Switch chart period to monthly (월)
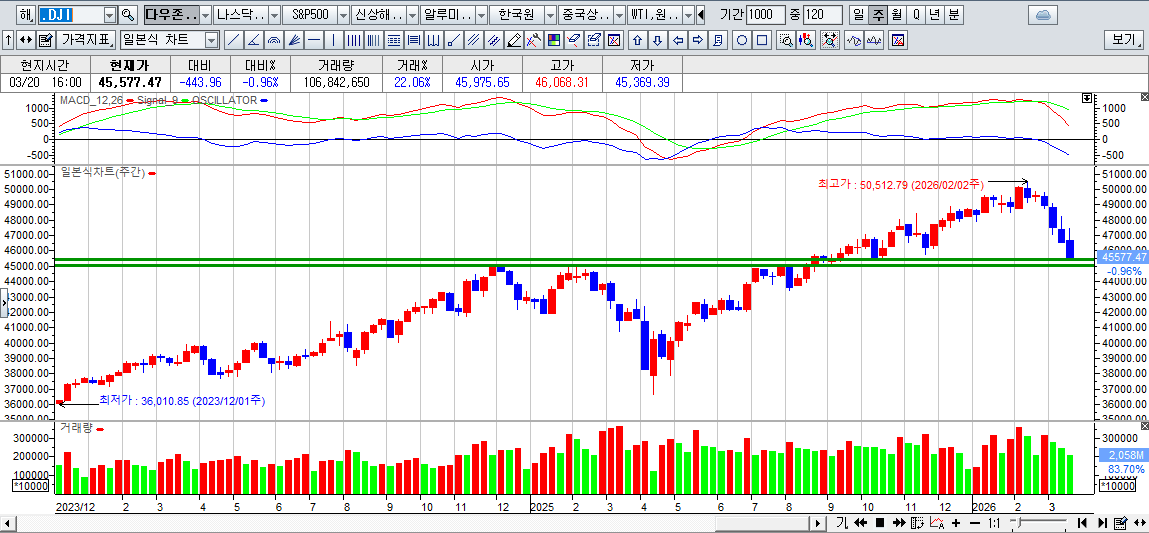This screenshot has width=1149, height=533. [x=896, y=15]
